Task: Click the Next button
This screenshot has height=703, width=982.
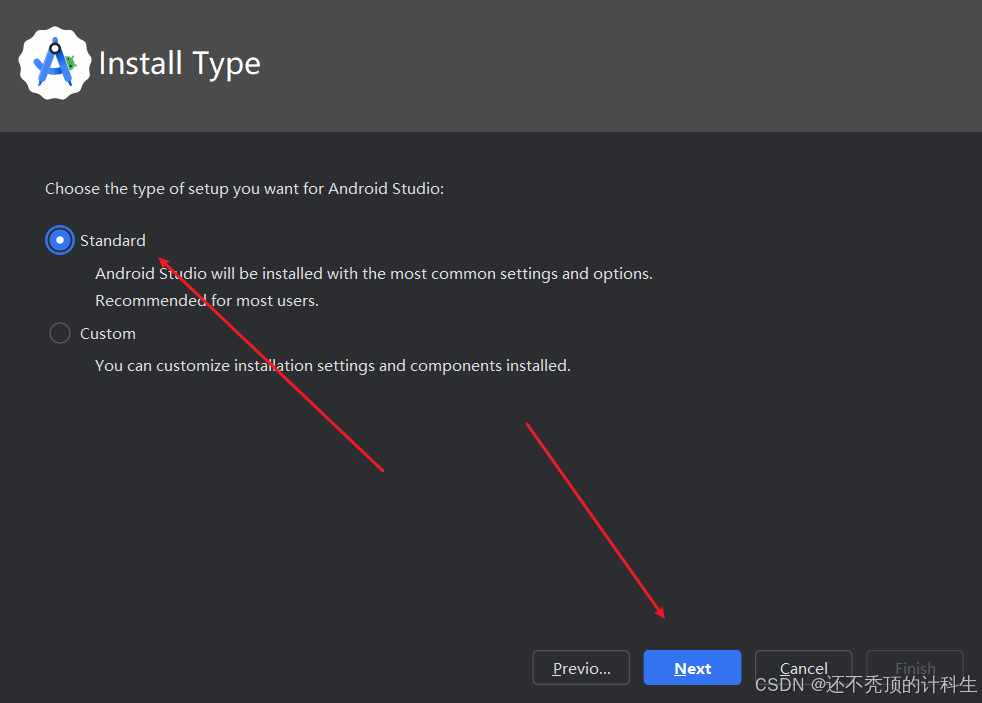Action: (x=692, y=668)
